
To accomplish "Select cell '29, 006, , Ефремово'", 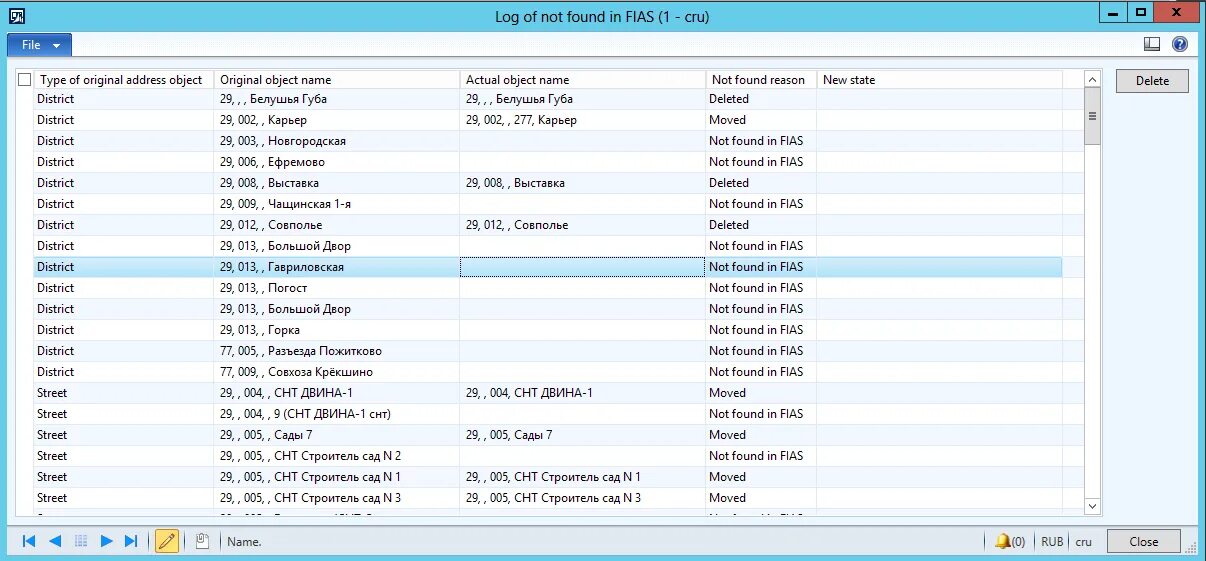I will 337,162.
